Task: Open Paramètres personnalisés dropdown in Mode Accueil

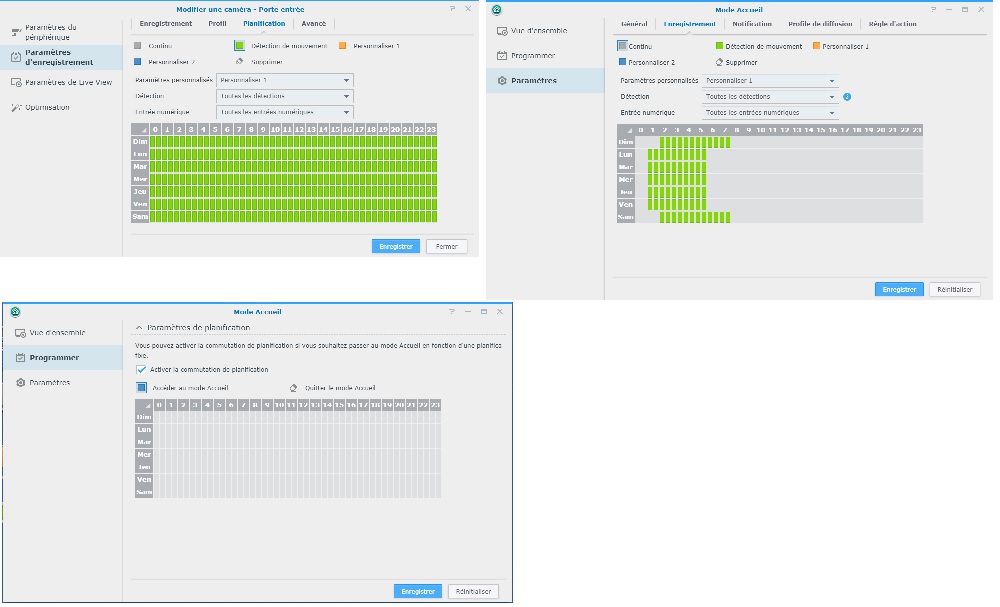Action: (770, 81)
